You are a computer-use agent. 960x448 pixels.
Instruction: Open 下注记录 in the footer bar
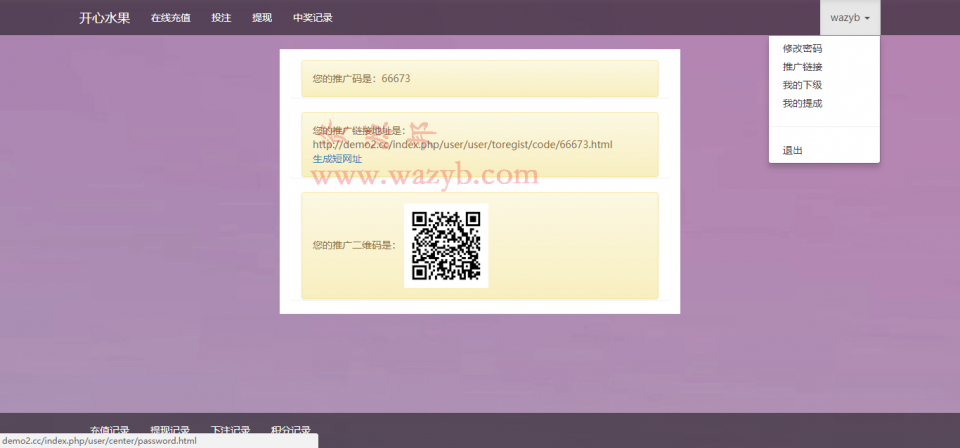tap(230, 430)
